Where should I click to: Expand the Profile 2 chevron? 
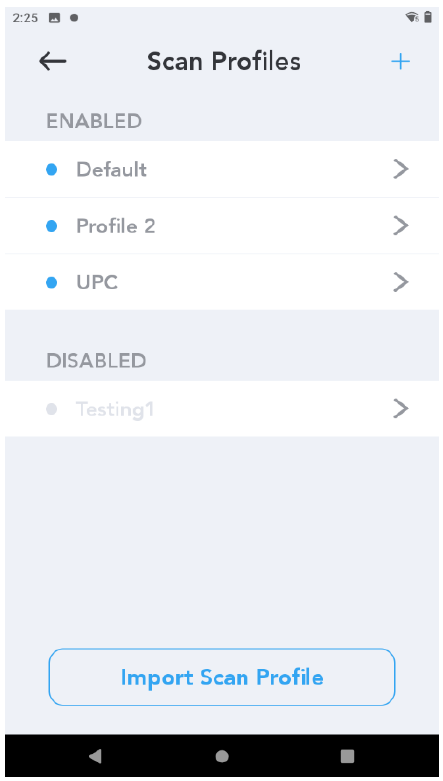[x=401, y=226]
